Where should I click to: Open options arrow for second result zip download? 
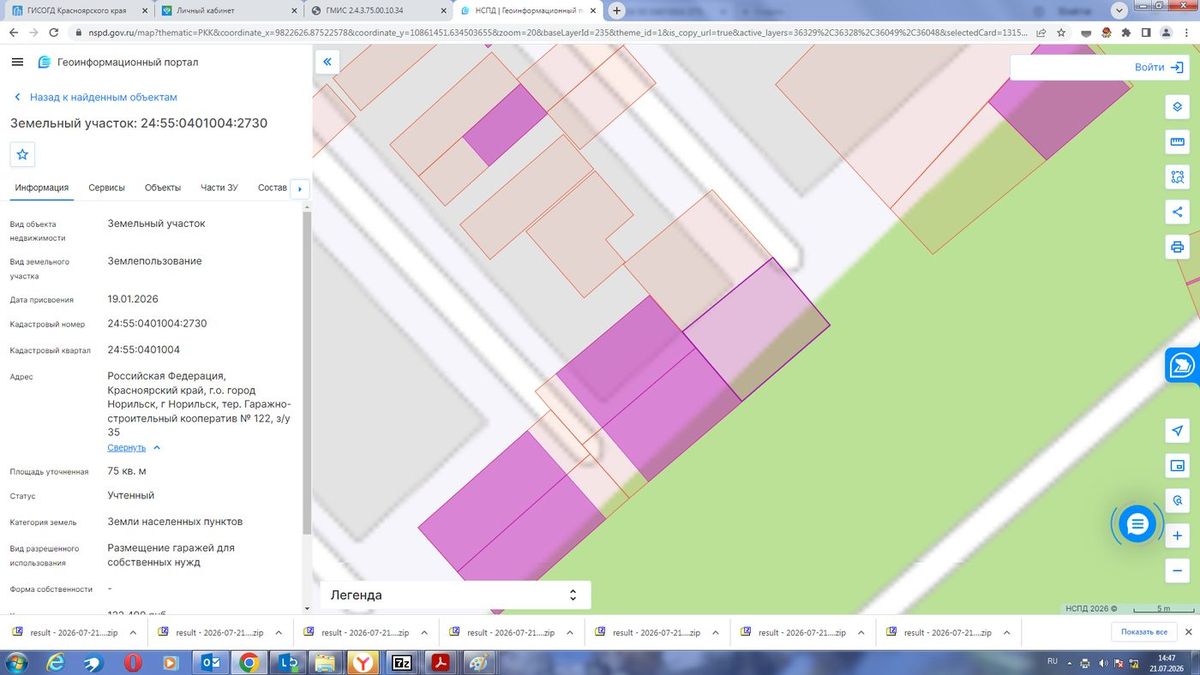tap(280, 633)
